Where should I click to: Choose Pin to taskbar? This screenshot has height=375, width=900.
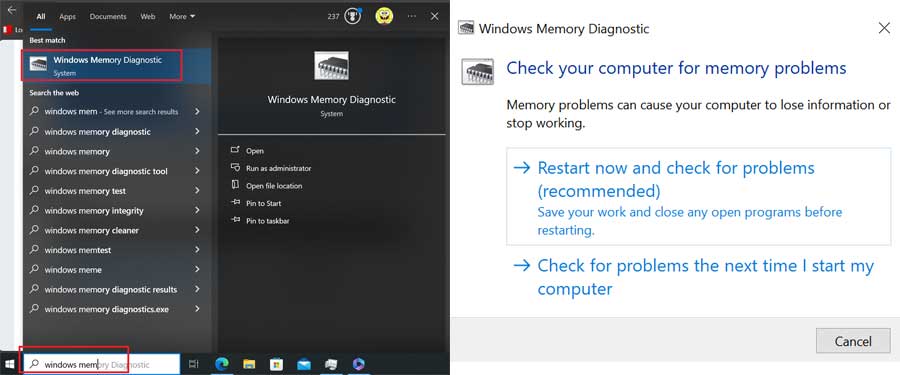pyautogui.click(x=267, y=221)
